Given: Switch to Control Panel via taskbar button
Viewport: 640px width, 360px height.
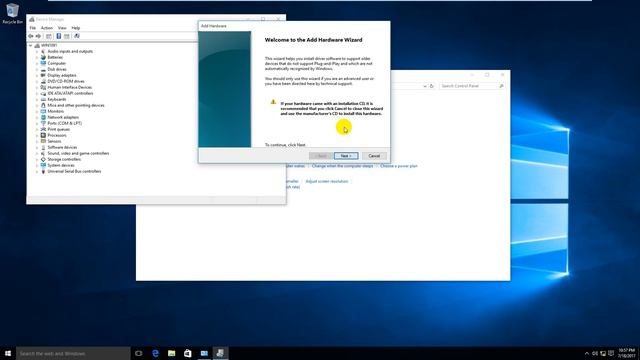Looking at the screenshot, I should pyautogui.click(x=204, y=353).
